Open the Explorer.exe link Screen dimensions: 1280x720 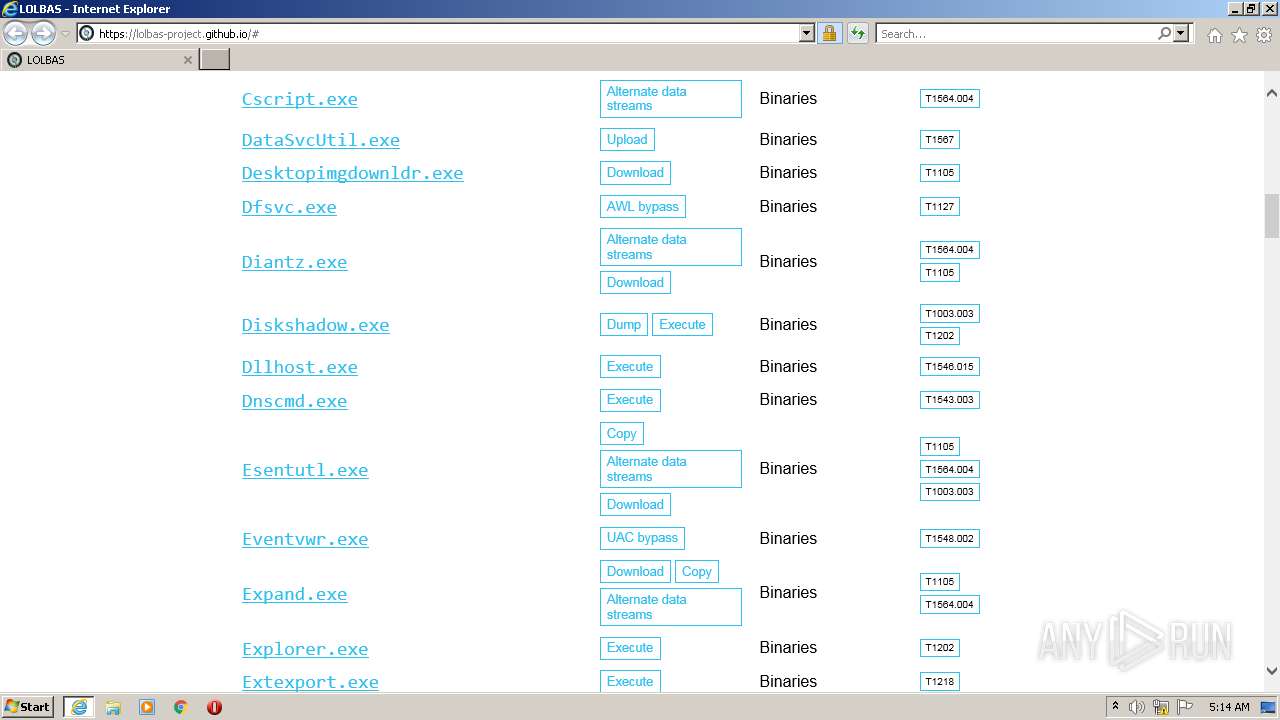pyautogui.click(x=305, y=649)
